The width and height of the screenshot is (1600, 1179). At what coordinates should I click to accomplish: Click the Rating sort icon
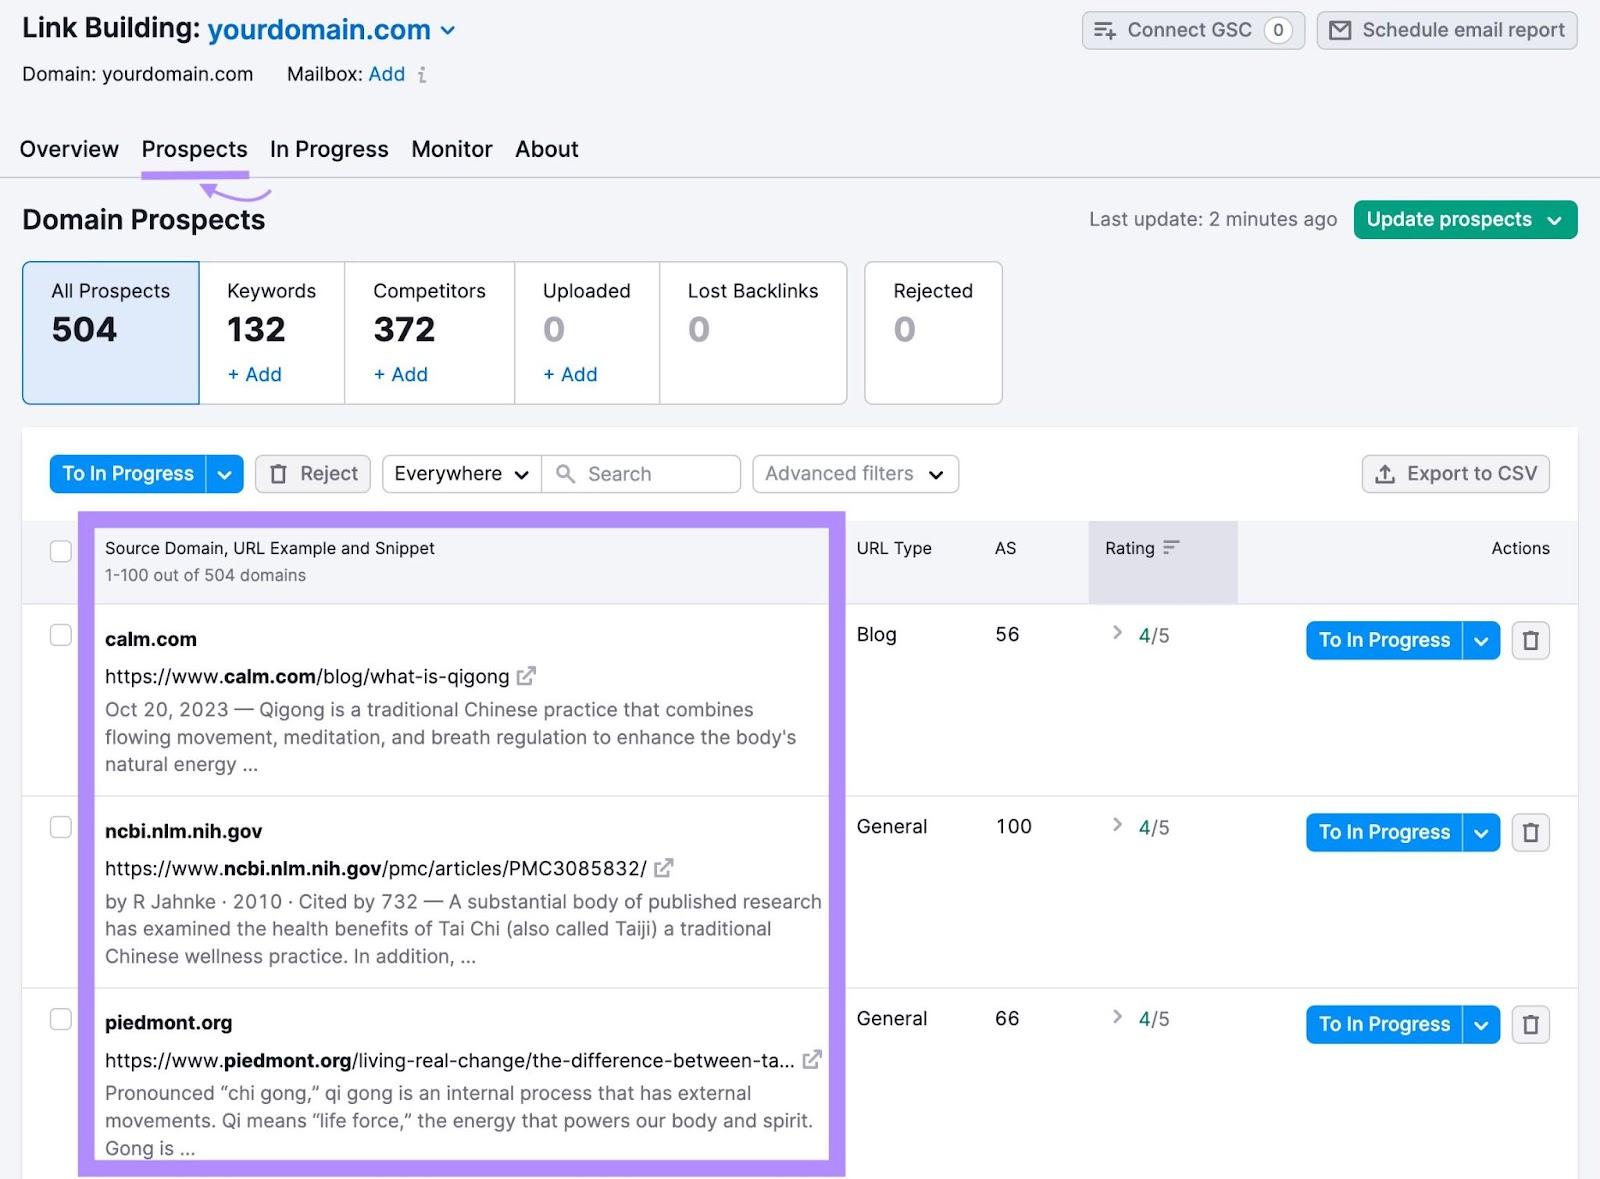click(x=1171, y=547)
